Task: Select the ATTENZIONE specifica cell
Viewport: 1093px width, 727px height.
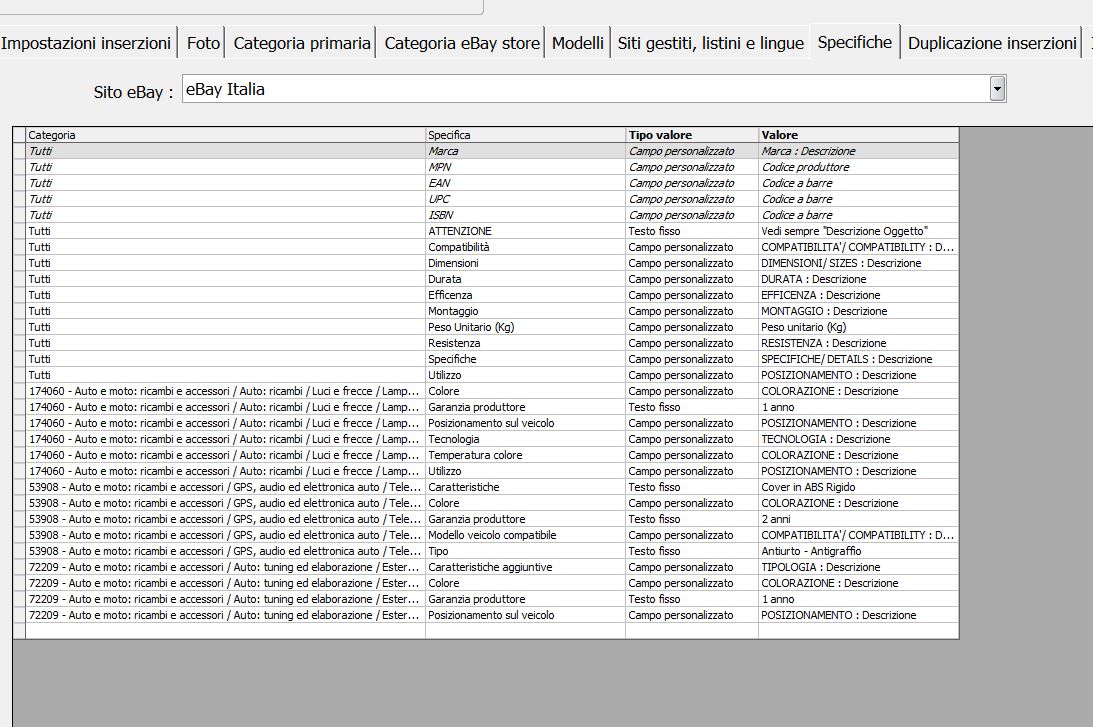Action: point(526,231)
